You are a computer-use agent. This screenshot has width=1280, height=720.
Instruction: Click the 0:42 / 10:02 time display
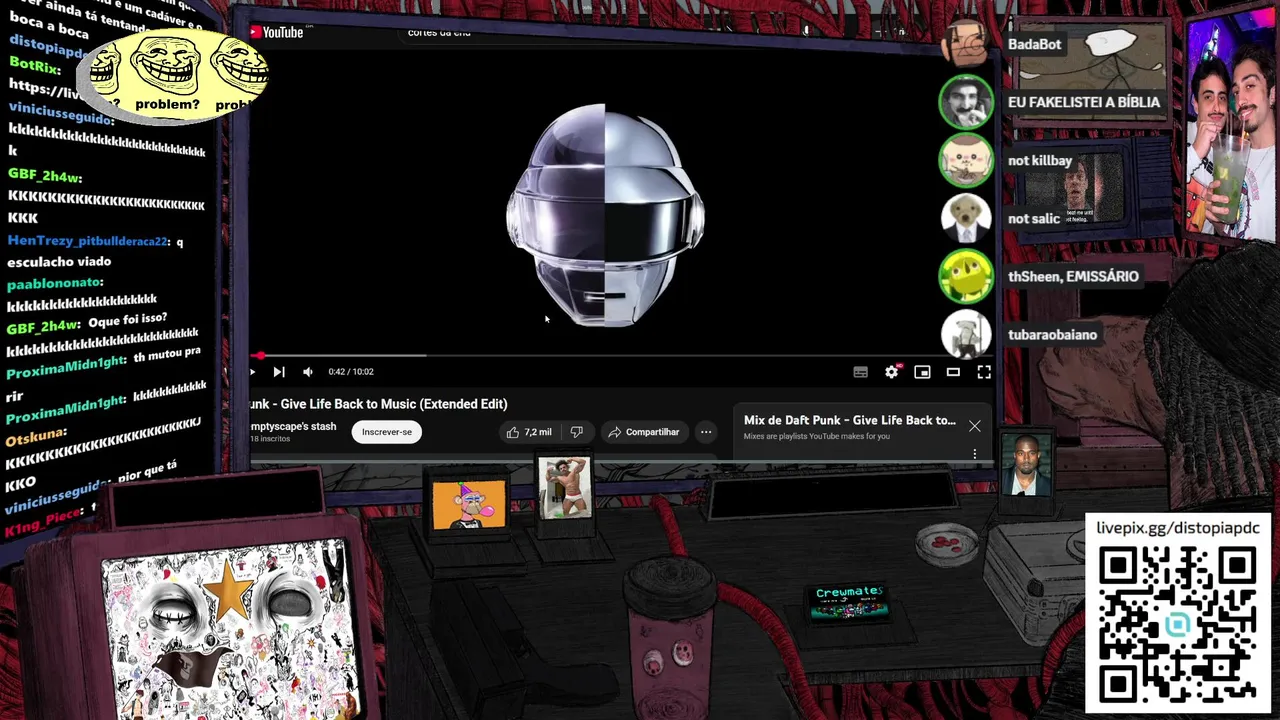(351, 372)
